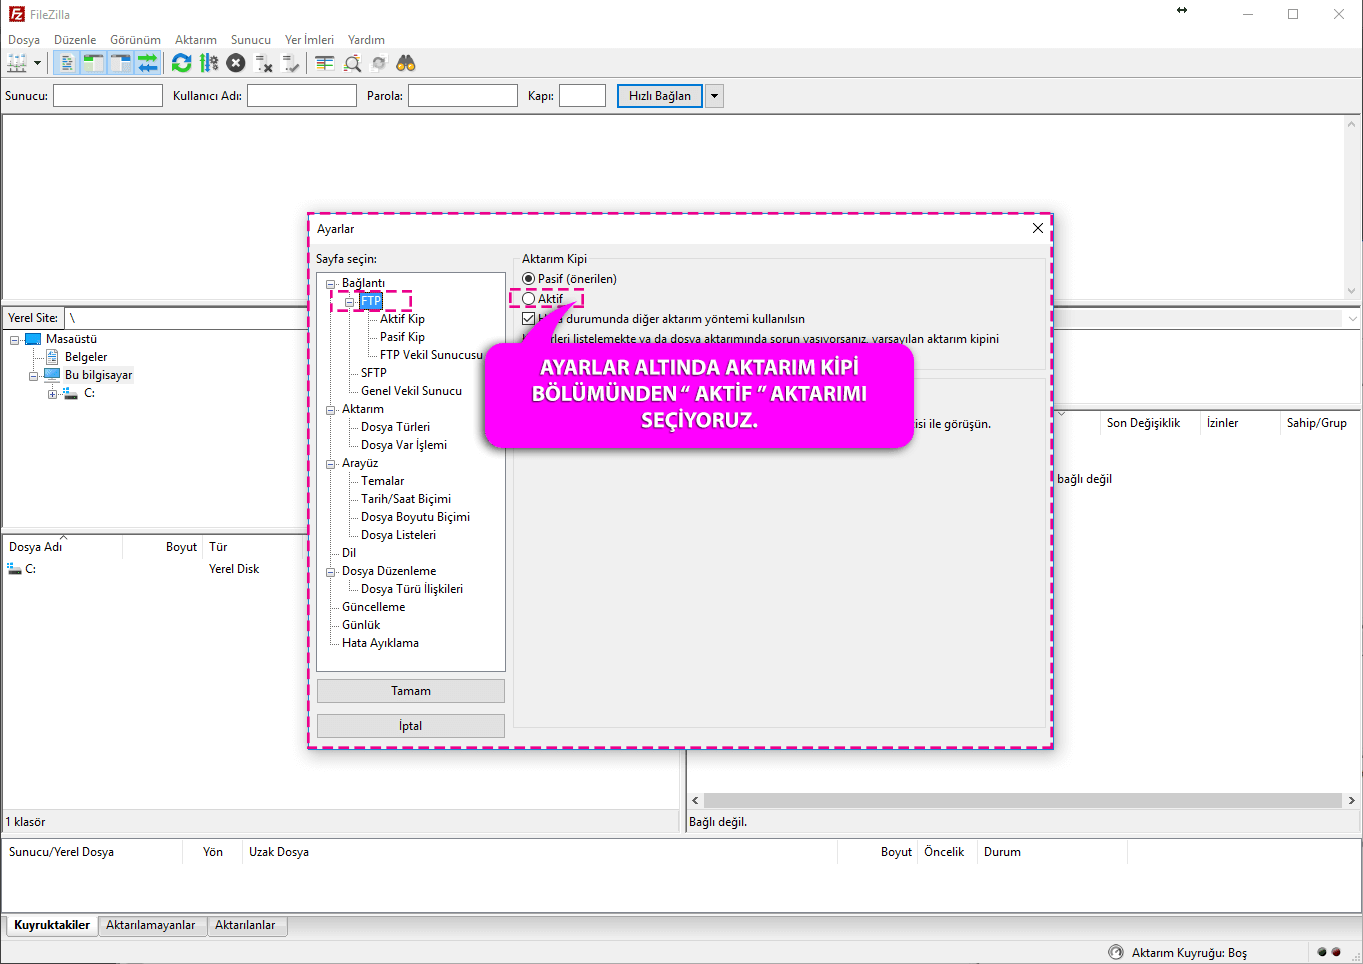Select the Aktif transfer mode radio button
Image resolution: width=1363 pixels, height=964 pixels.
click(529, 298)
